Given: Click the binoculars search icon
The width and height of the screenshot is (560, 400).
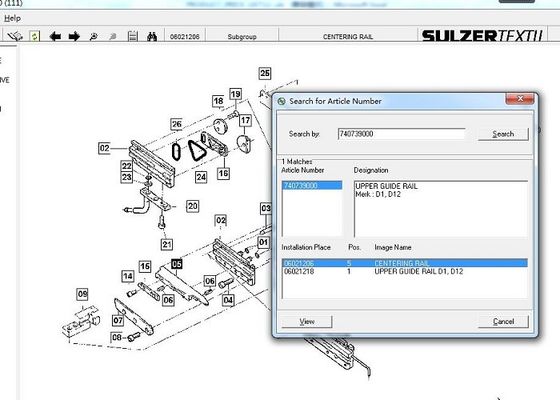Looking at the screenshot, I should (152, 36).
